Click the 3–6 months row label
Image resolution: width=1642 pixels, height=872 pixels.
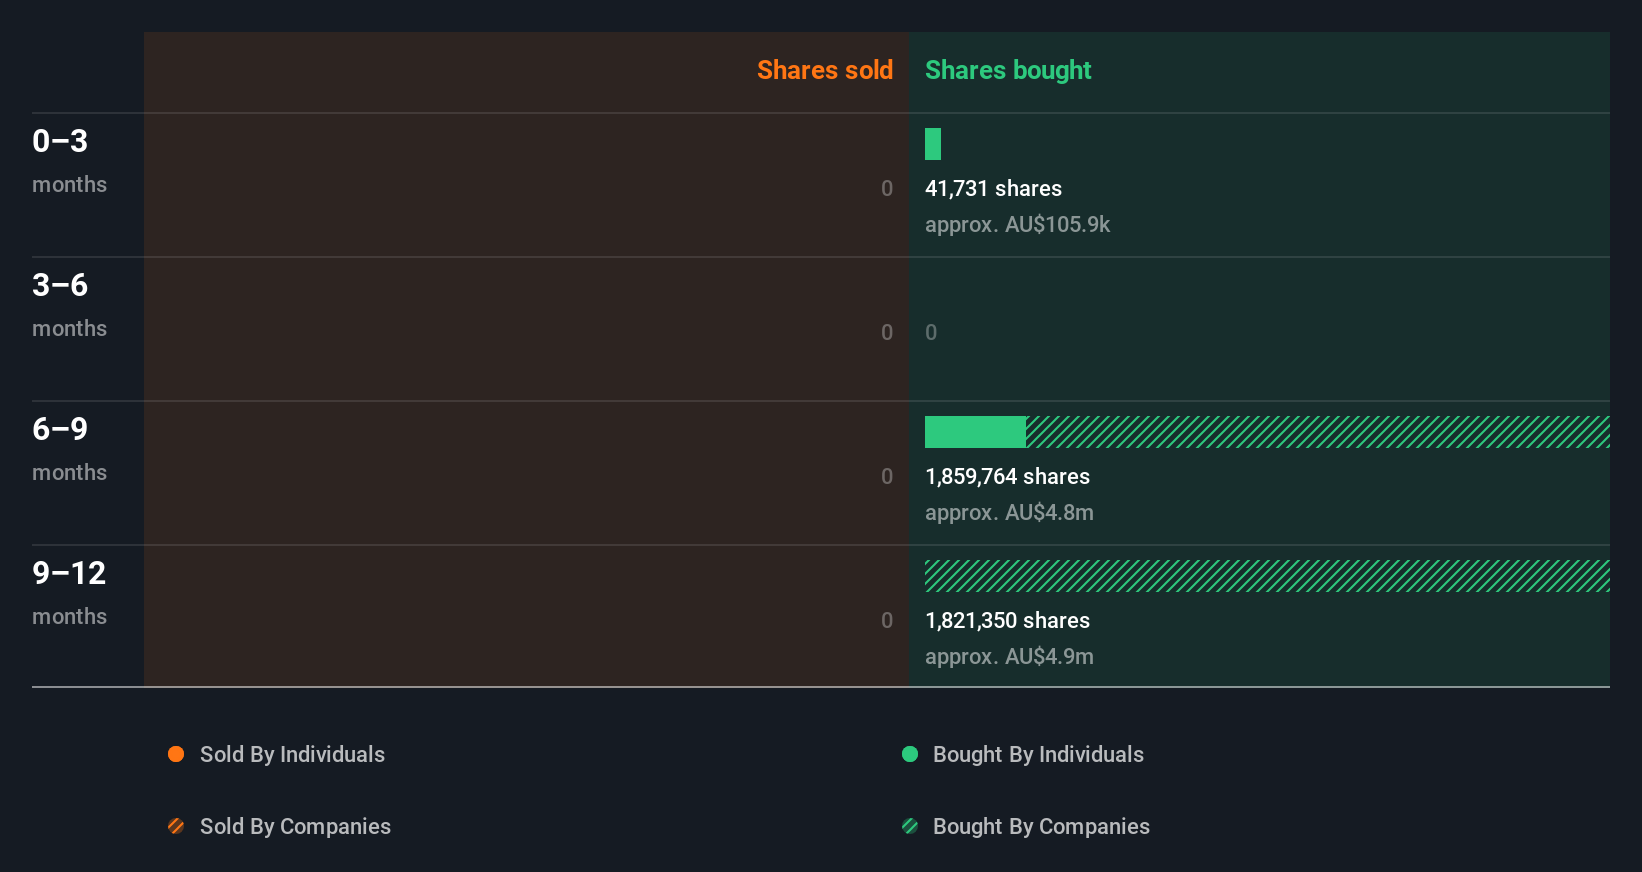point(69,305)
